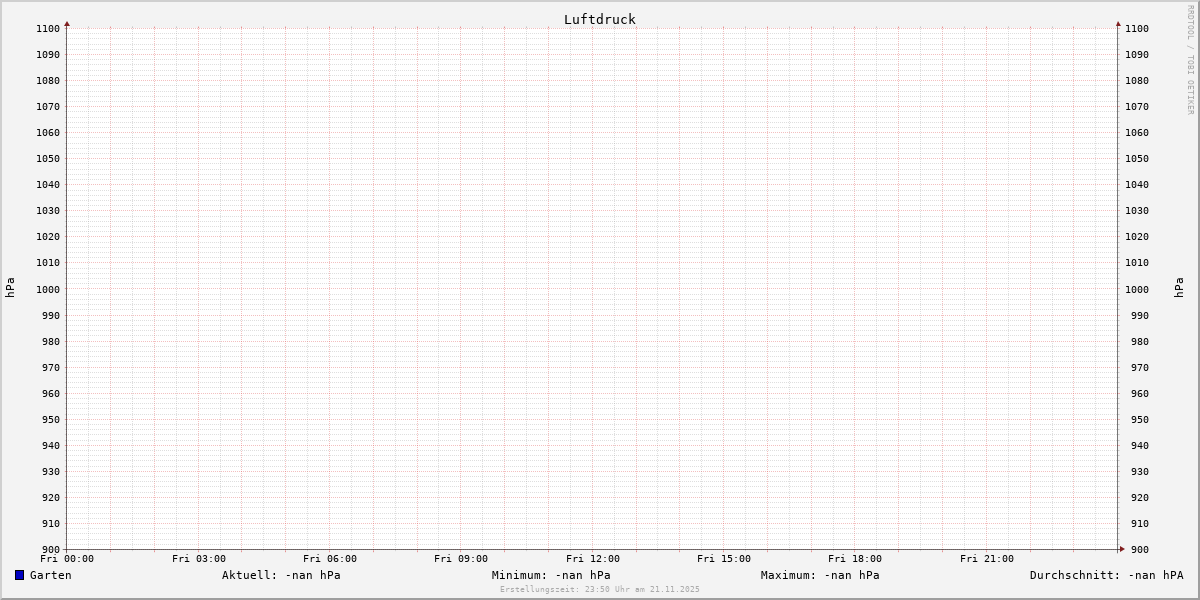Click the Minimum value readout
The image size is (1200, 600).
(551, 575)
